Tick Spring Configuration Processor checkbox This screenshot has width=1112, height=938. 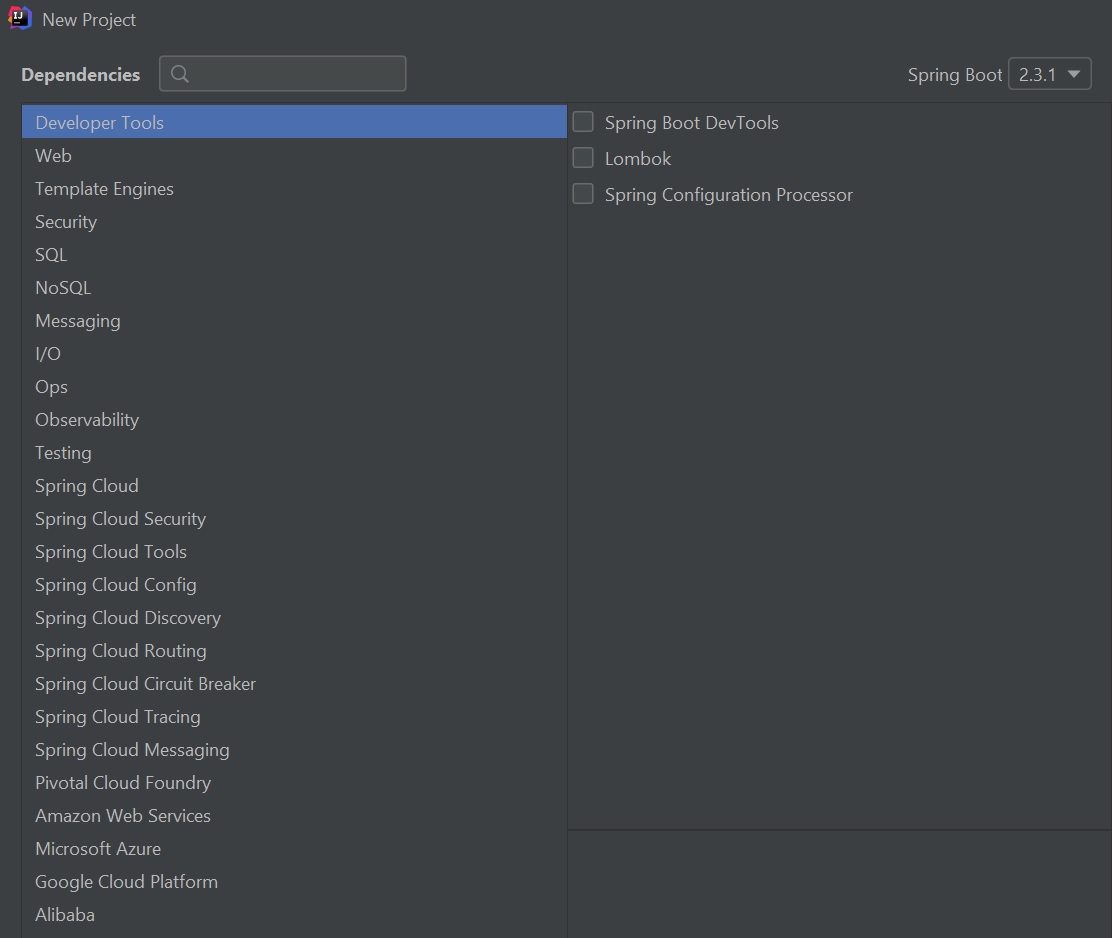click(x=583, y=194)
